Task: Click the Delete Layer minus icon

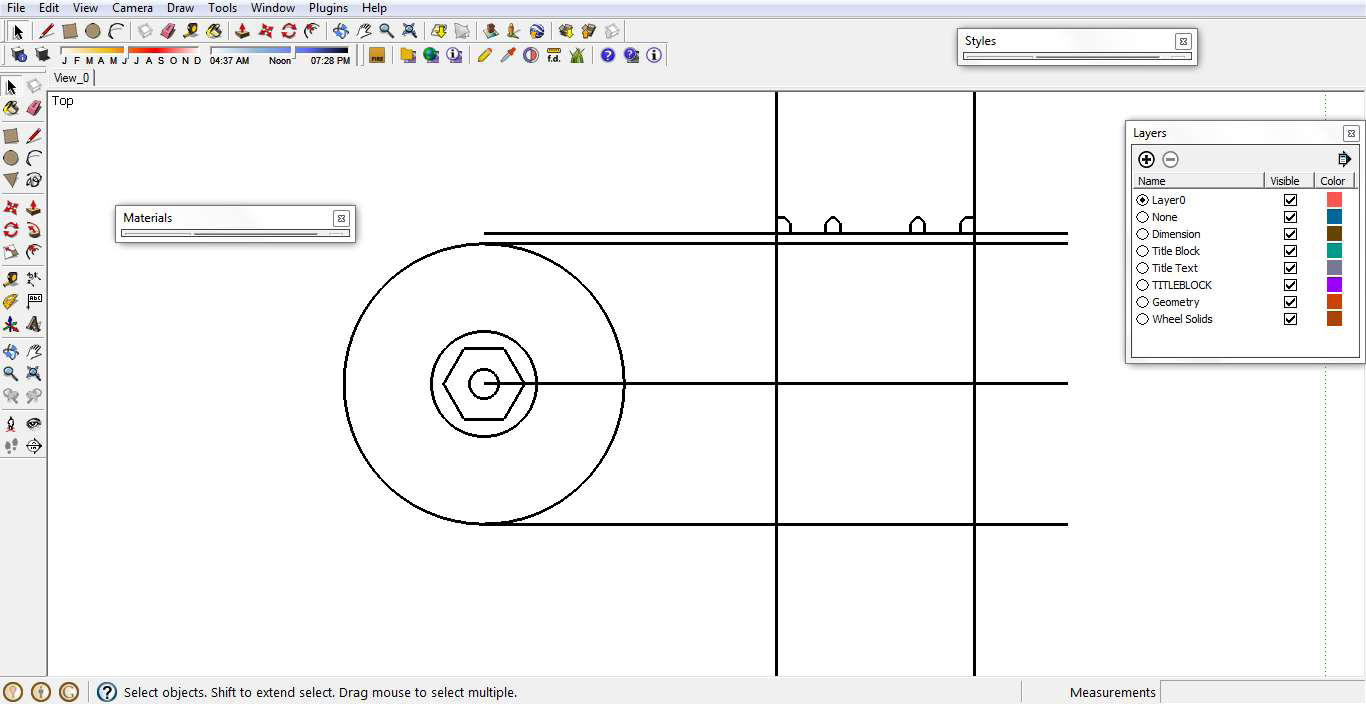Action: pyautogui.click(x=1170, y=159)
